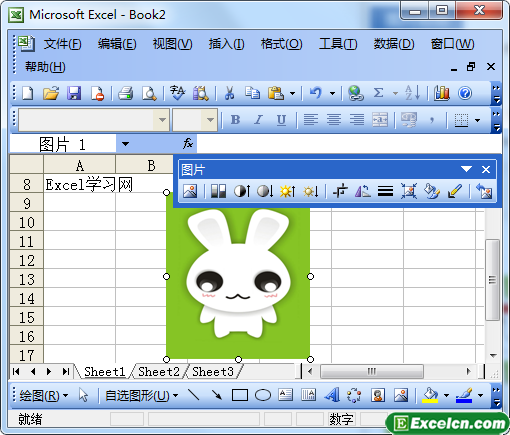
Task: Switch to the Sheet2 tab
Action: tap(159, 372)
